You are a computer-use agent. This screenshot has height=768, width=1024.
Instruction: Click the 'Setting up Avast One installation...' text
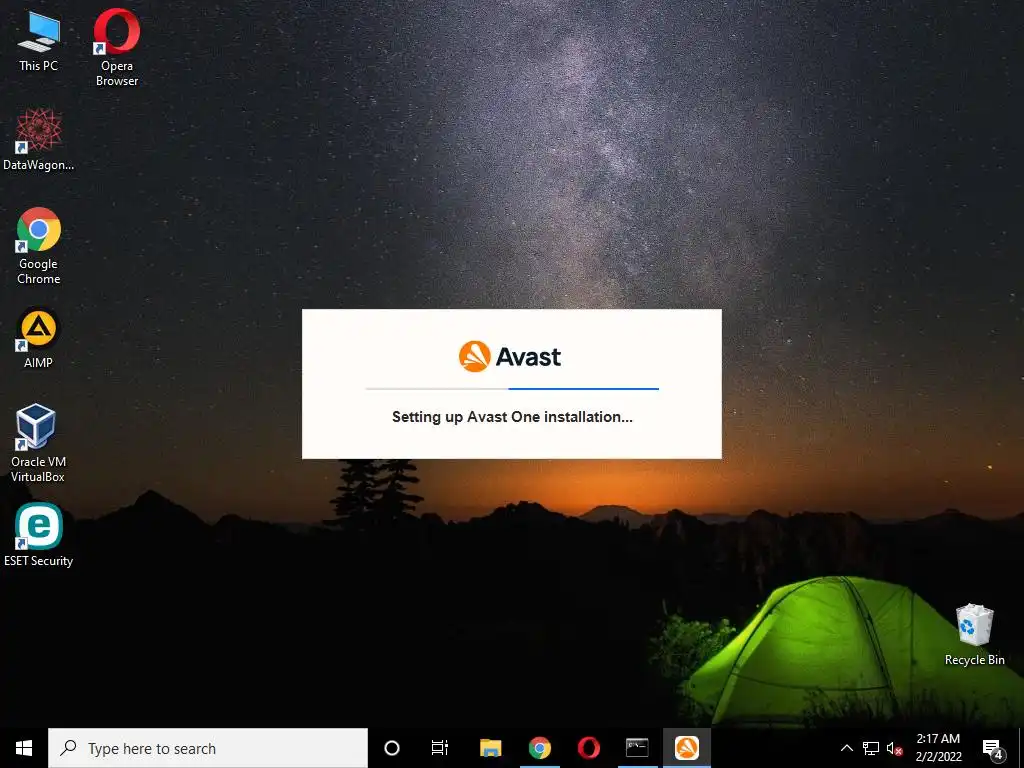tap(512, 417)
